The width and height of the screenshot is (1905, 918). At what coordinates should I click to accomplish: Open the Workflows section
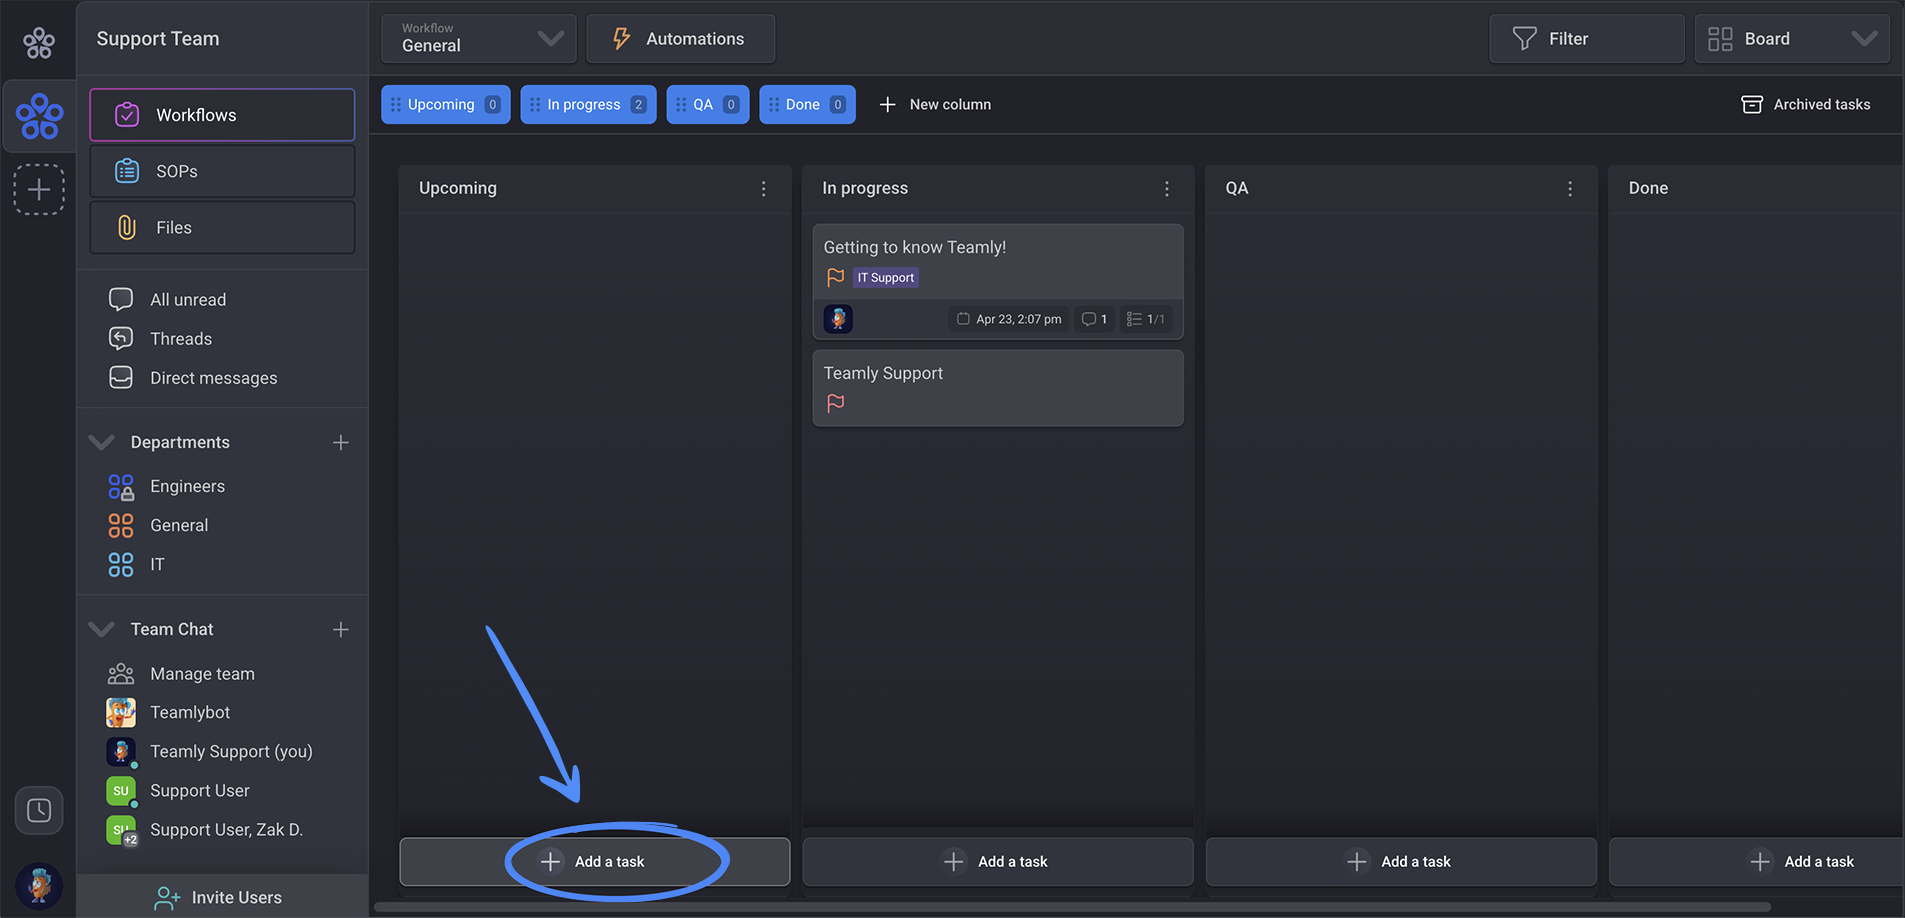tap(222, 115)
